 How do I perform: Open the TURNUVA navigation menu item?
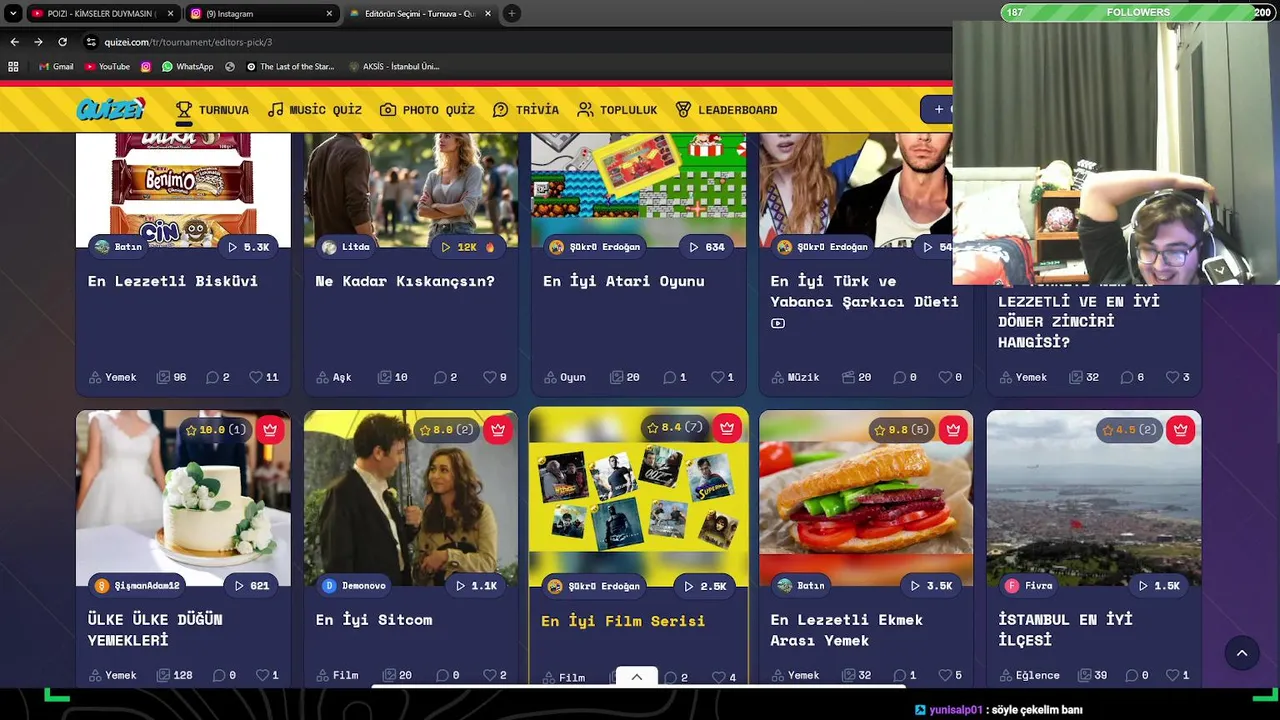point(212,110)
